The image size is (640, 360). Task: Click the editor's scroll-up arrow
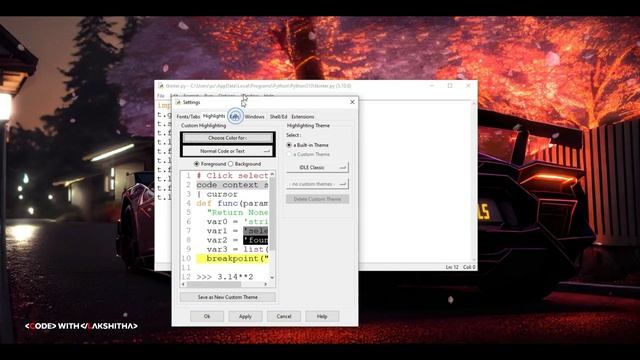pyautogui.click(x=474, y=104)
